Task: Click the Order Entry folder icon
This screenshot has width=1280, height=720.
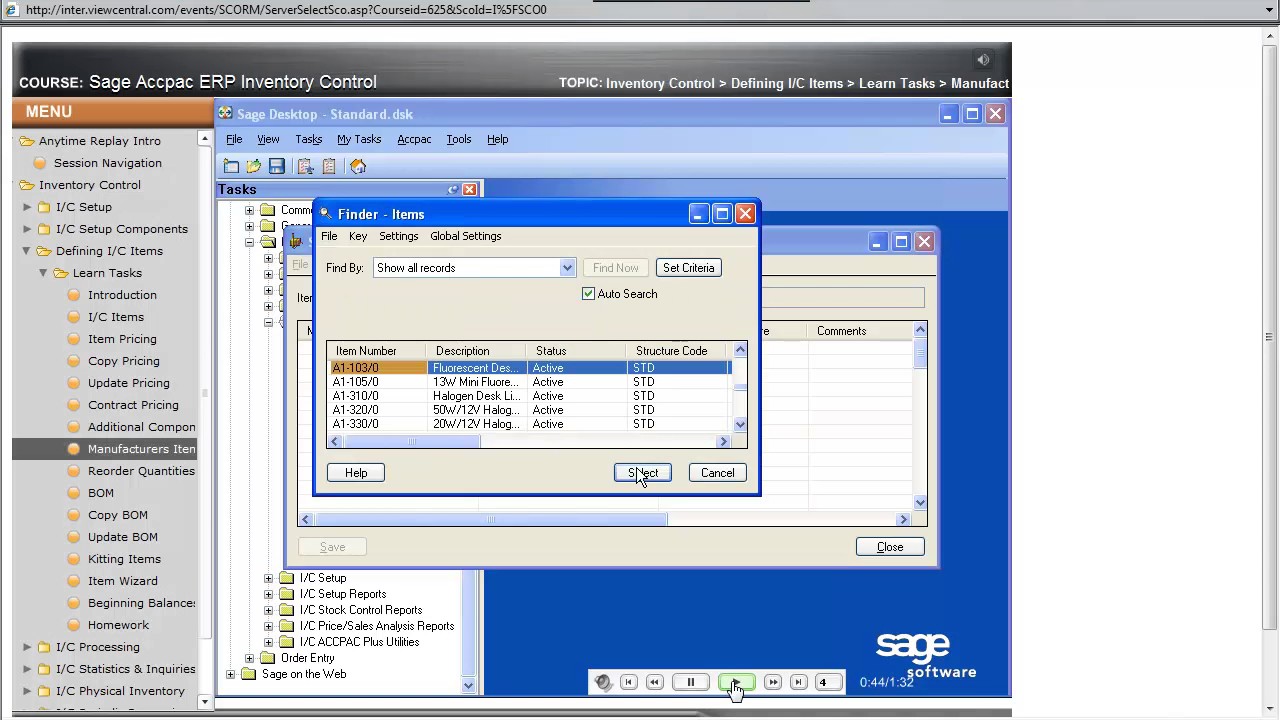Action: [268, 658]
